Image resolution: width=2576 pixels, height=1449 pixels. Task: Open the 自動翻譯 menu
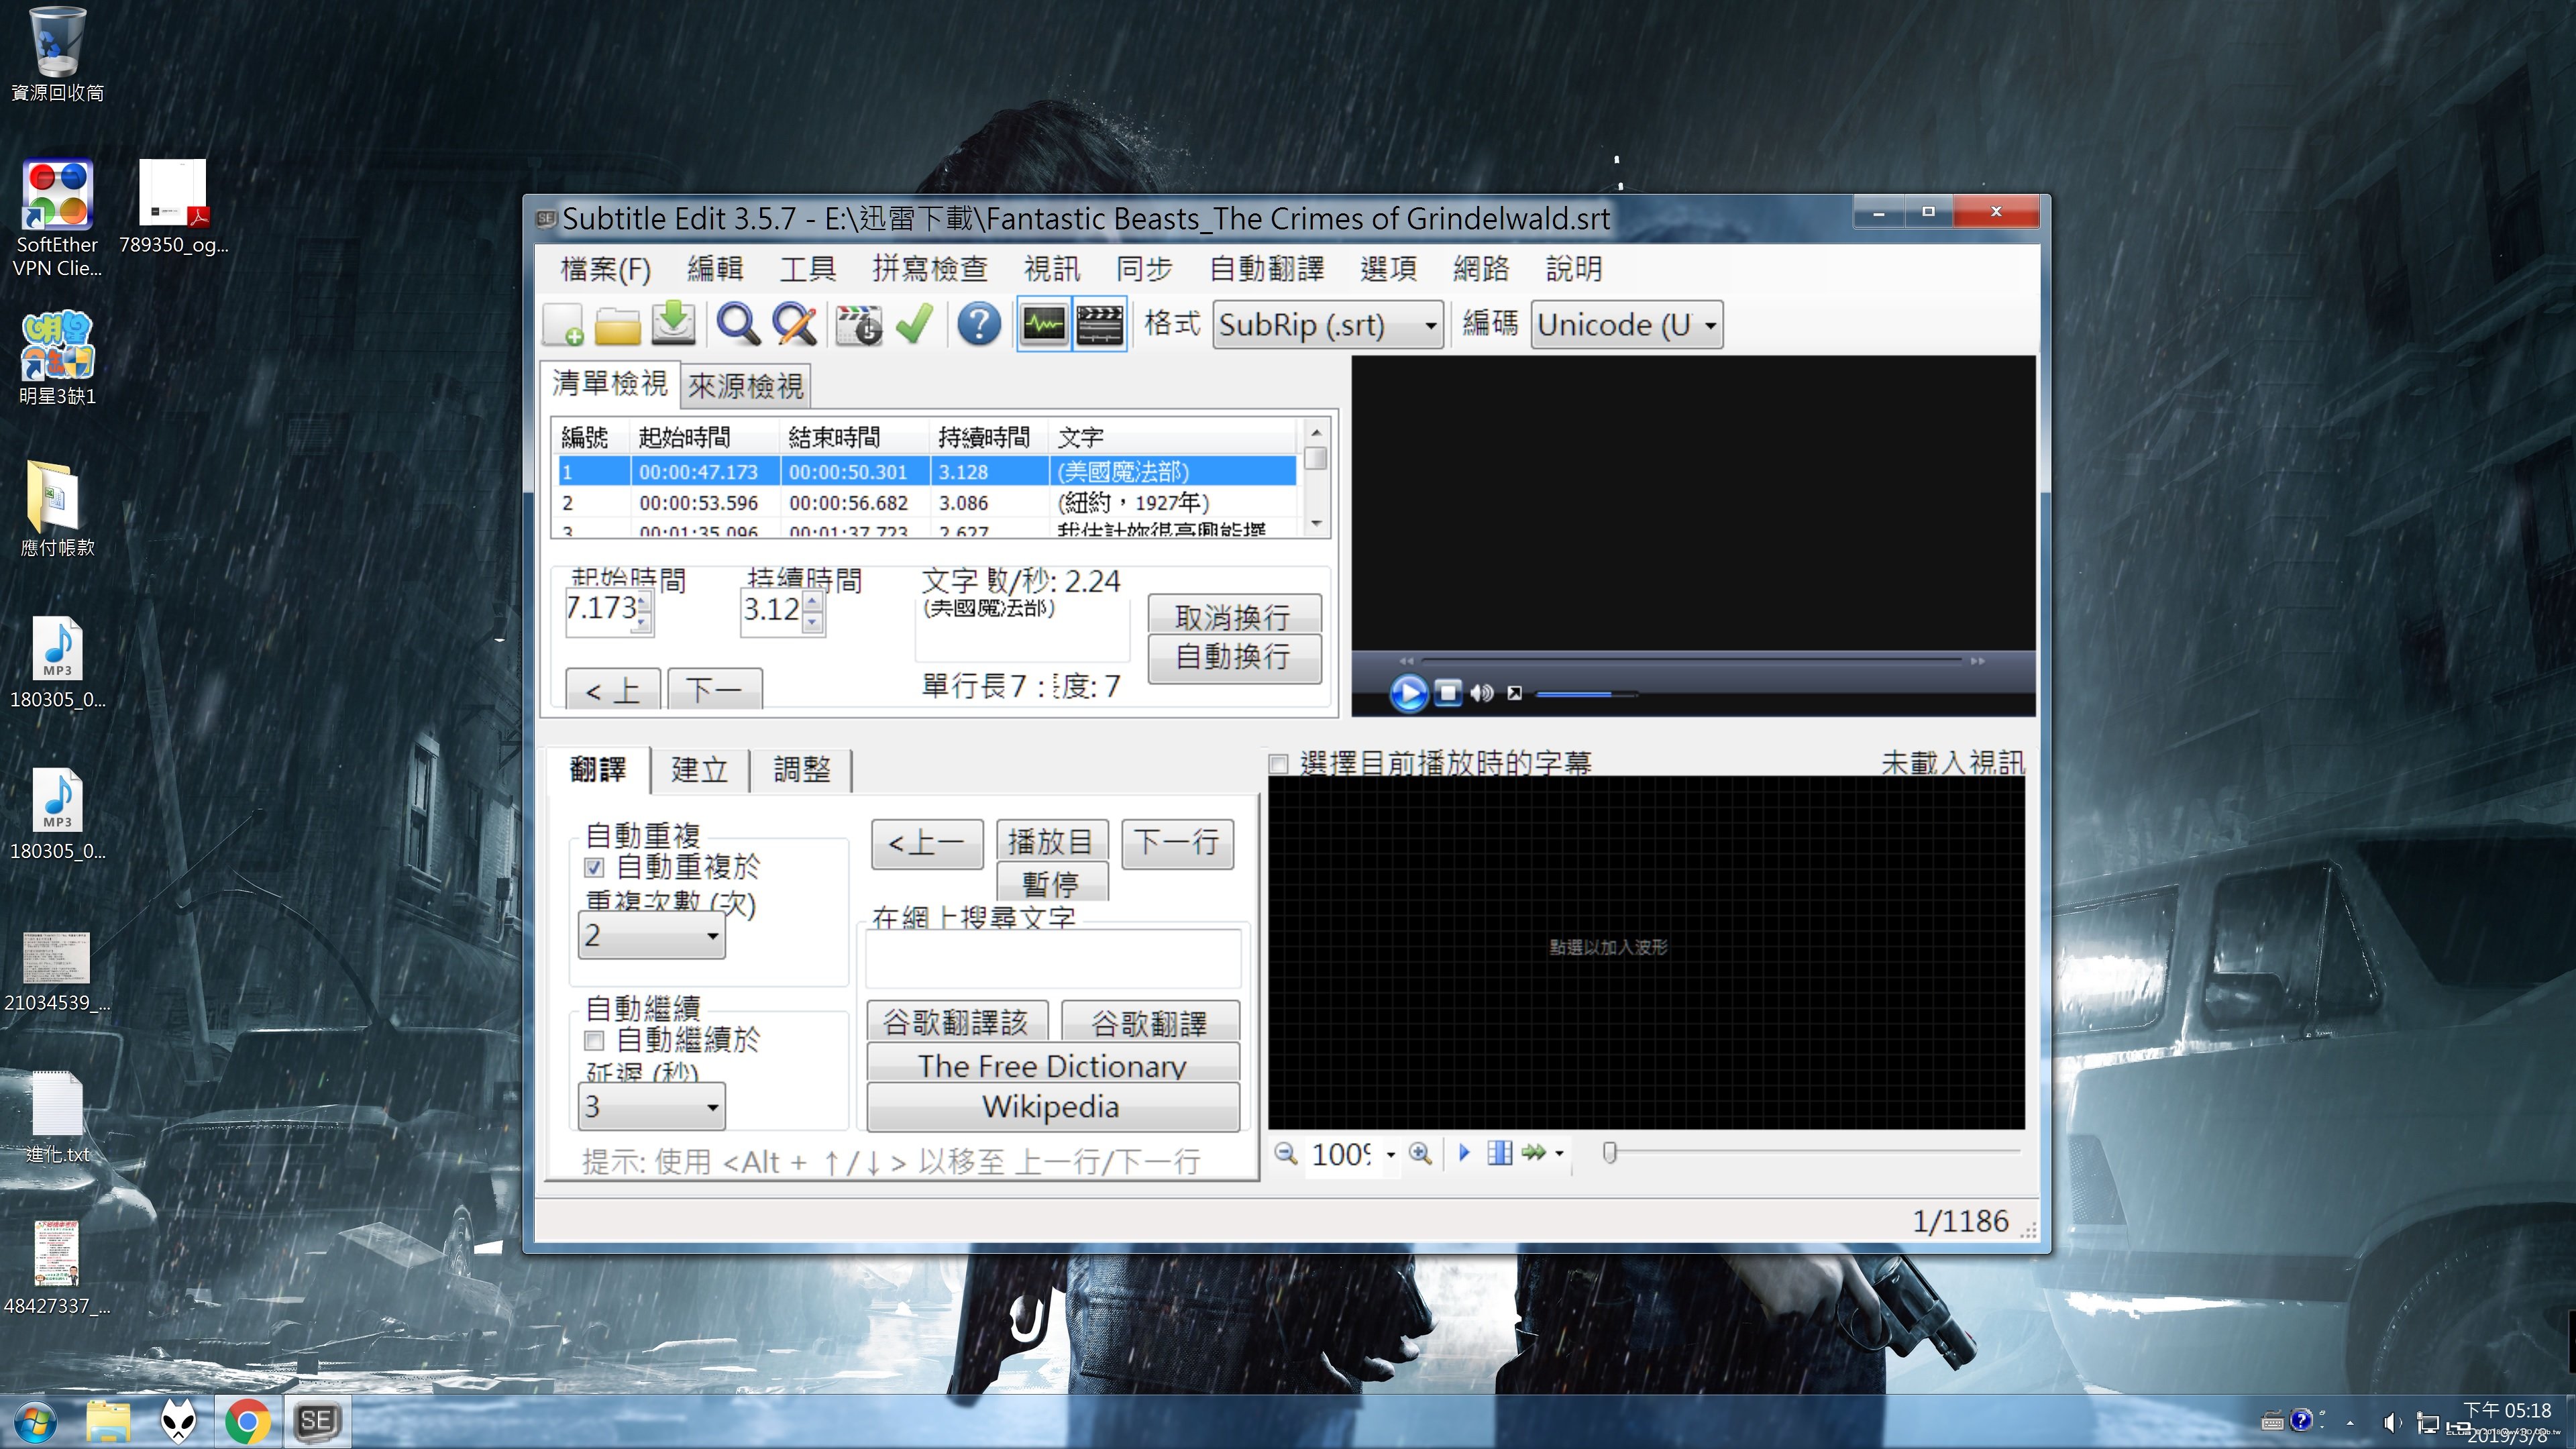click(1266, 268)
